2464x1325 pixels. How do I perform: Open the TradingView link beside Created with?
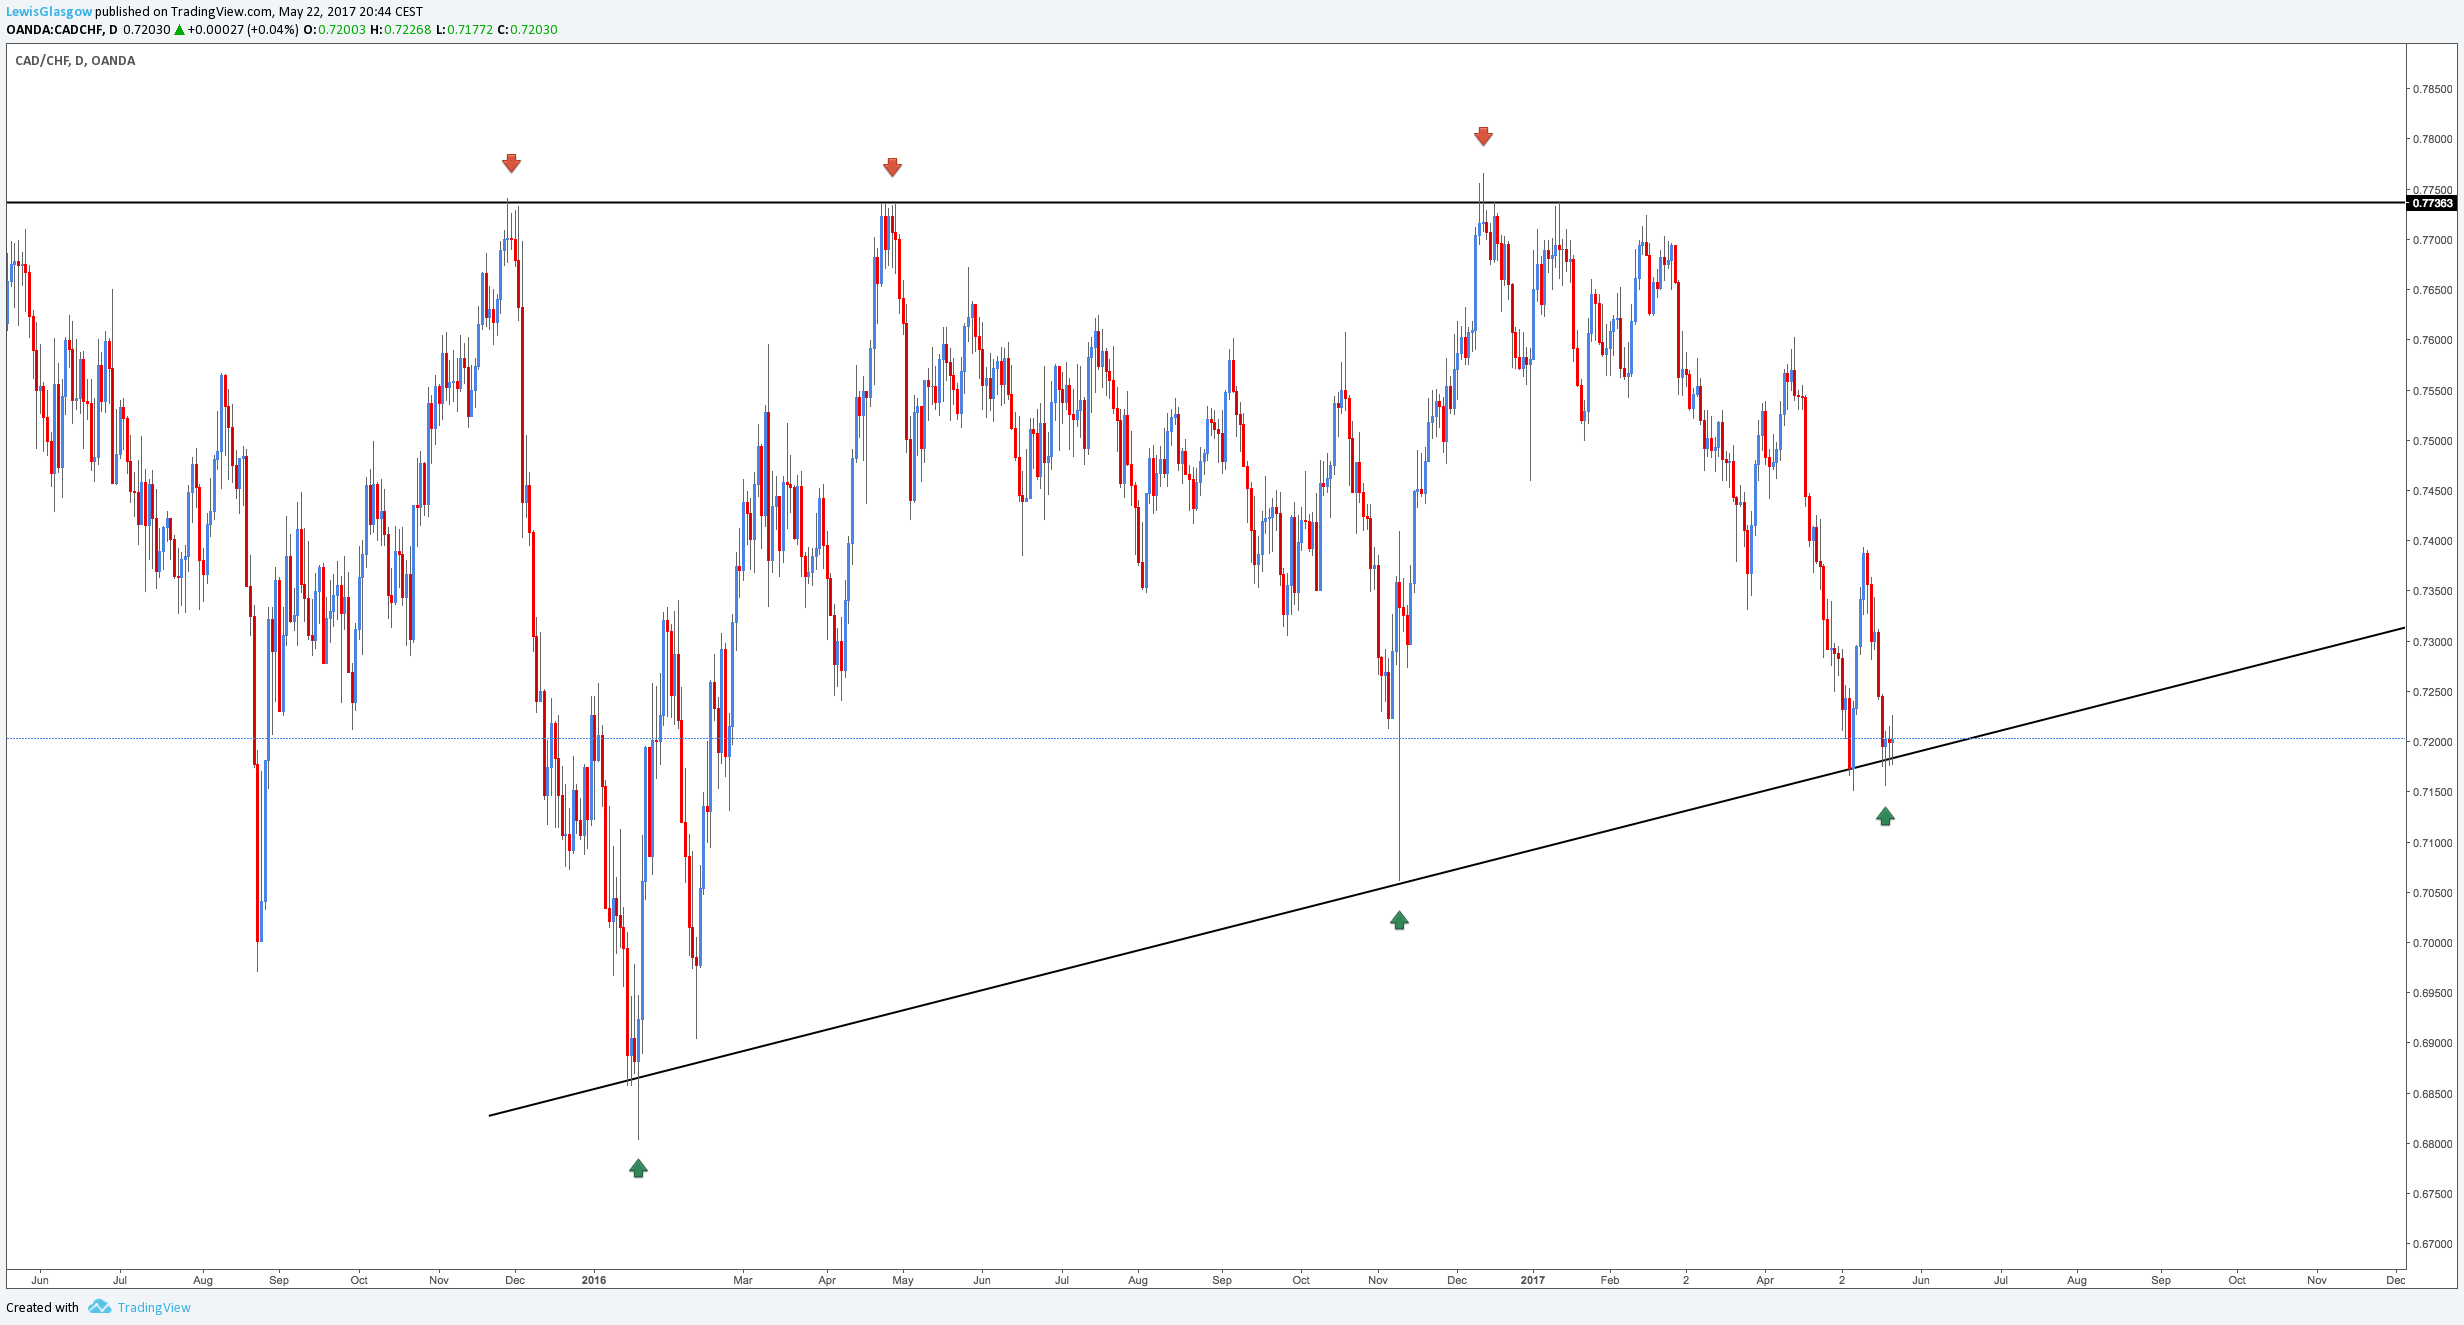[x=154, y=1307]
